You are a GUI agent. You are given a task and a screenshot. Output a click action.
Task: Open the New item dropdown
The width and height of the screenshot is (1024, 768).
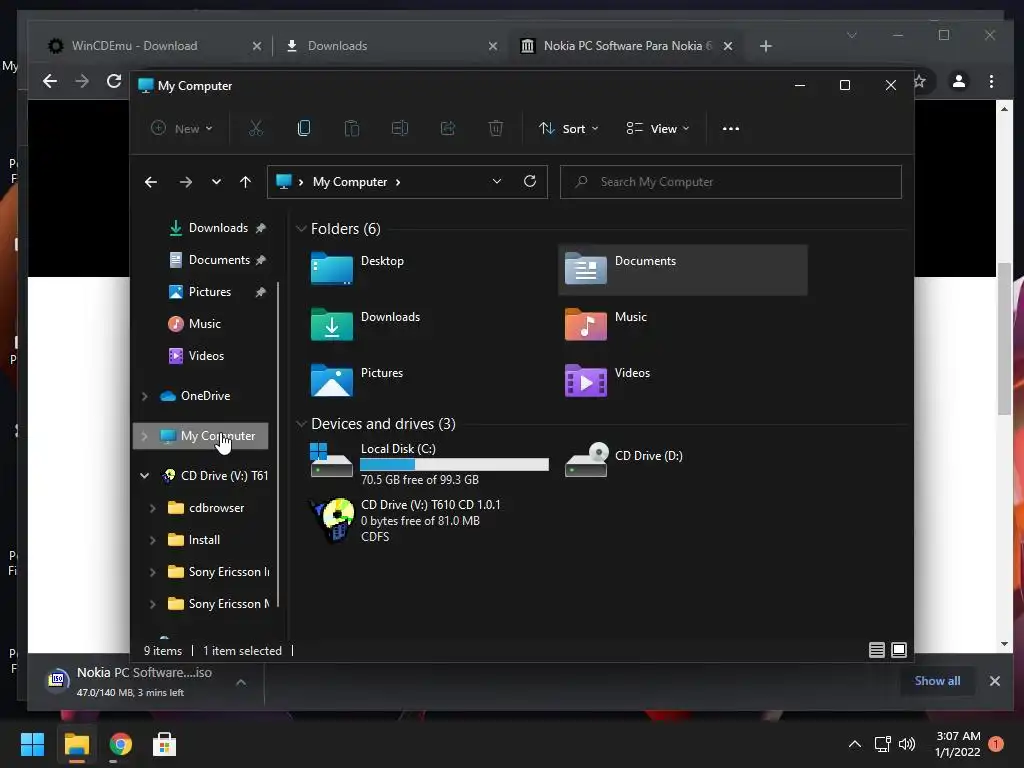[182, 129]
